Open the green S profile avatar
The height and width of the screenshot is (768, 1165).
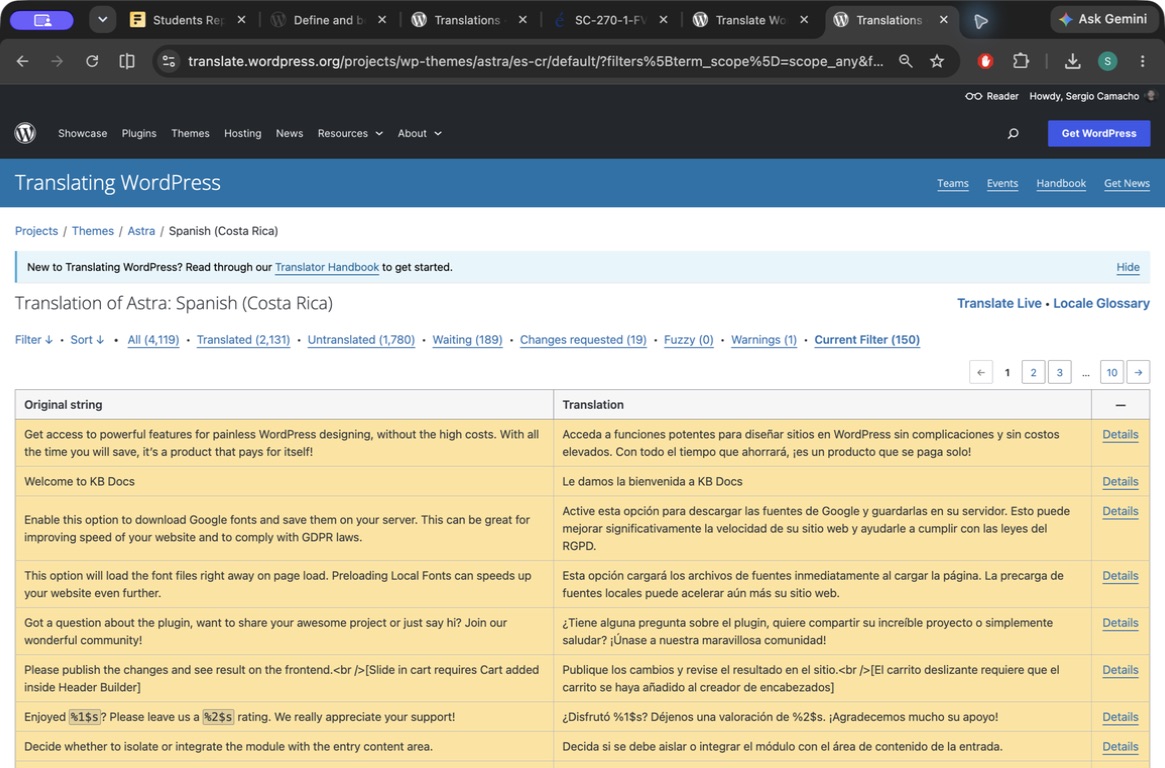pos(1107,61)
